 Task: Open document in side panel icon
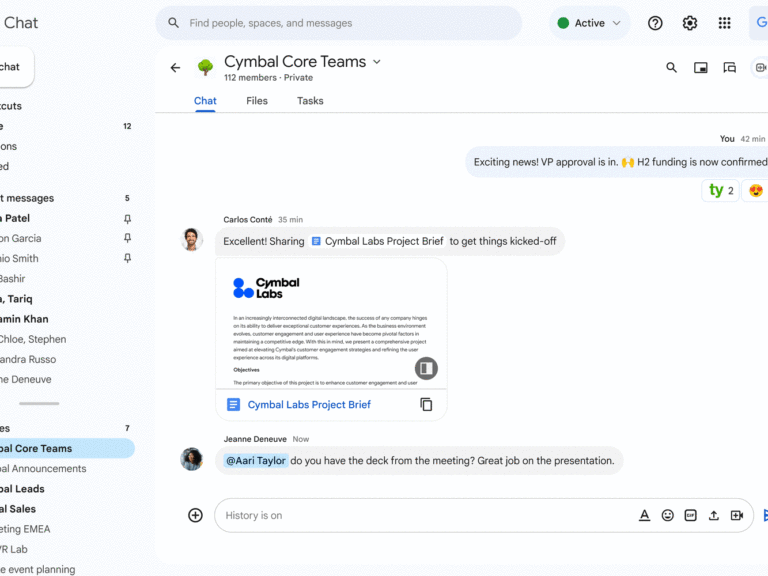coord(426,368)
